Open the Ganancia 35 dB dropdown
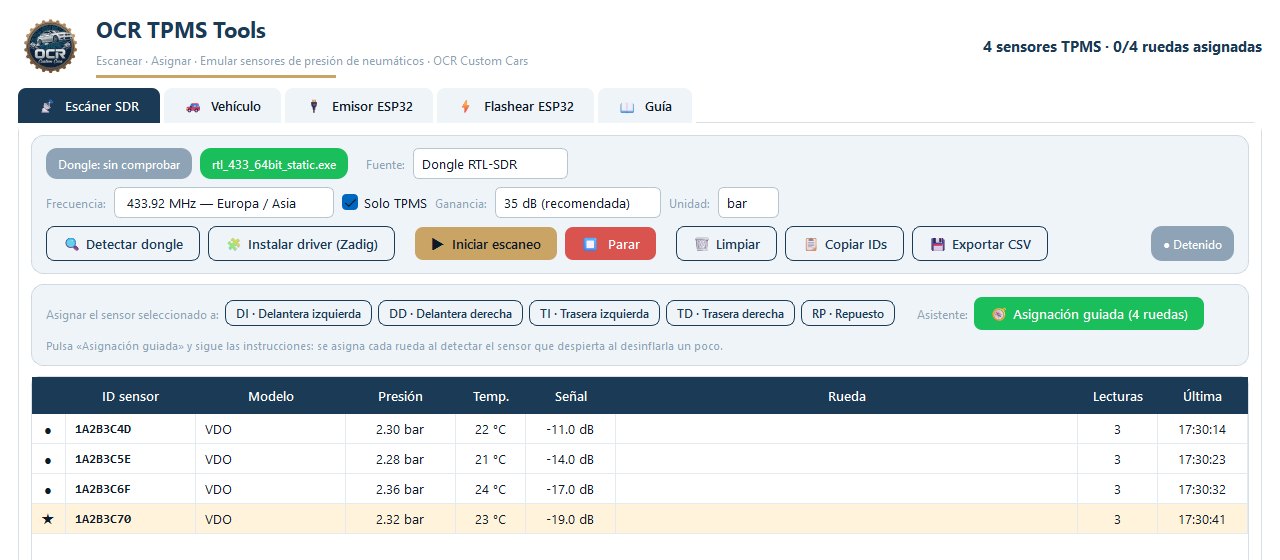The height and width of the screenshot is (560, 1280). (x=578, y=203)
